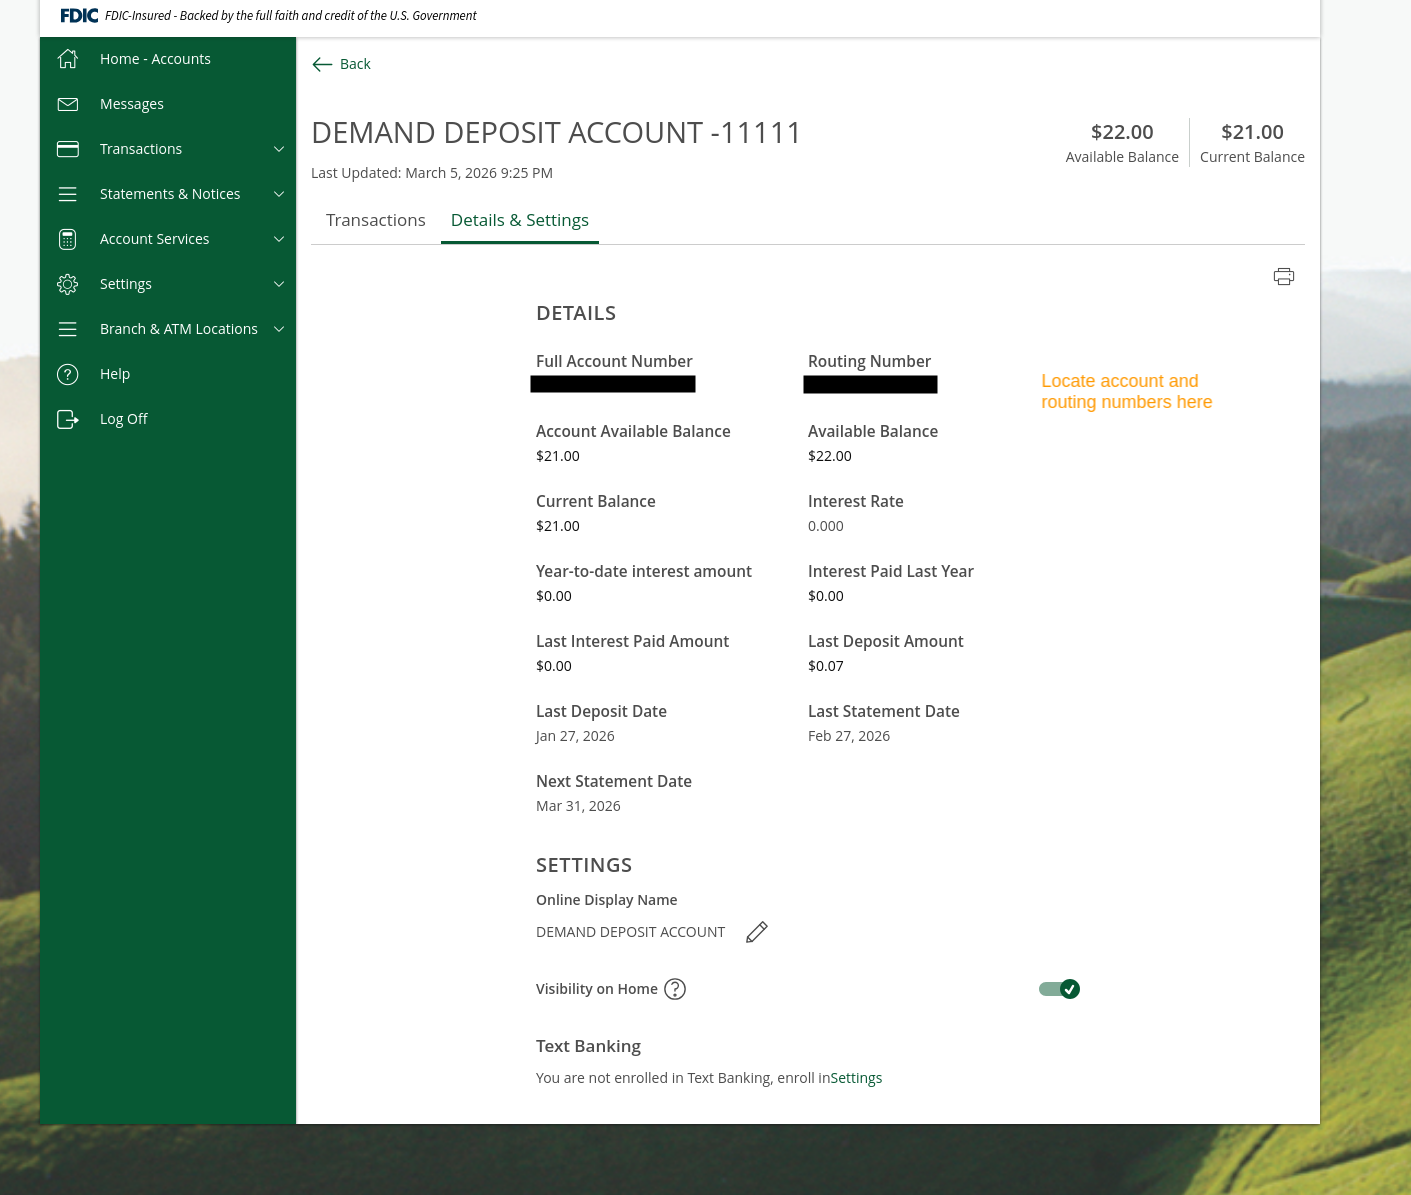Click the $22.00 Available Balance header value

(1122, 132)
